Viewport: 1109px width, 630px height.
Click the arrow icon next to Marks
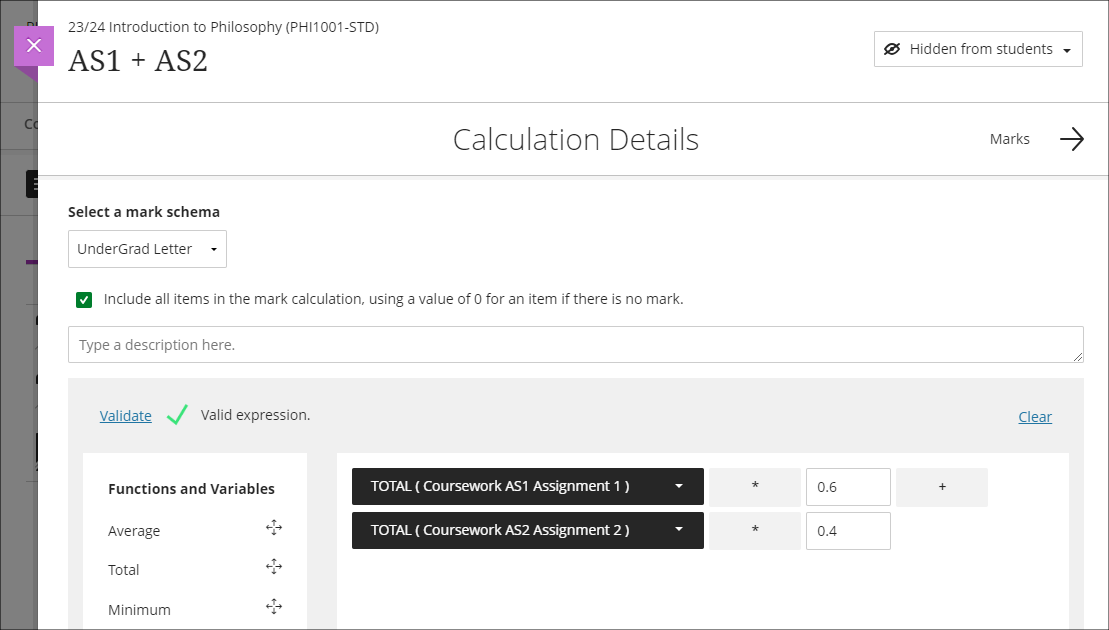[x=1071, y=139]
